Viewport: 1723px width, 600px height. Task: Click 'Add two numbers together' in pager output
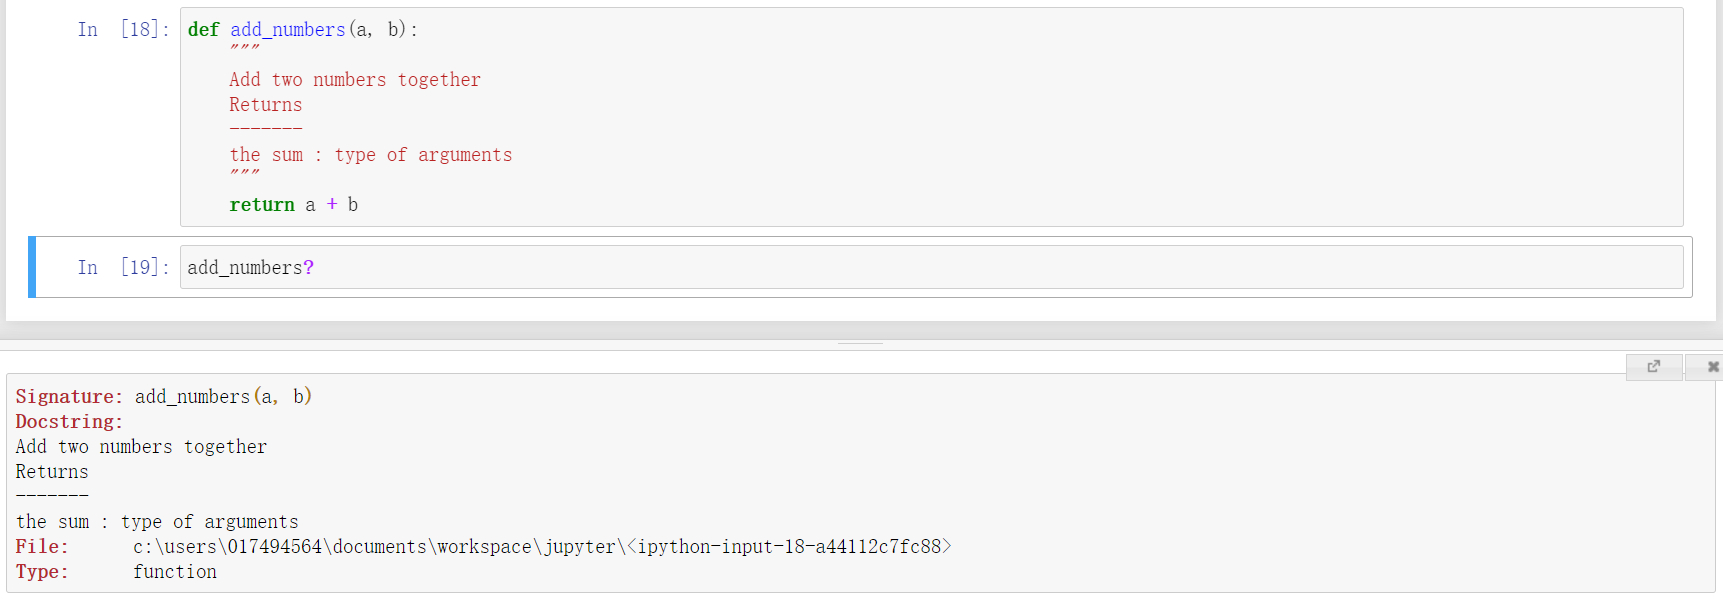pos(141,447)
